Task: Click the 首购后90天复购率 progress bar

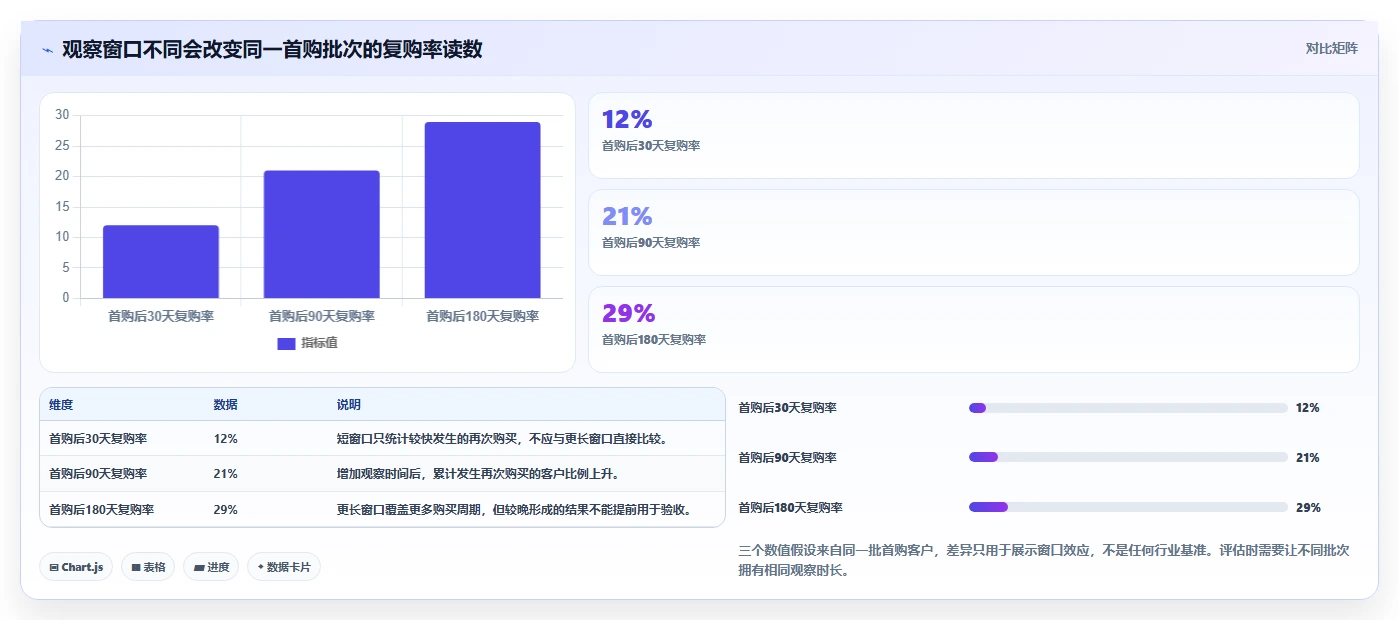Action: [x=1128, y=457]
